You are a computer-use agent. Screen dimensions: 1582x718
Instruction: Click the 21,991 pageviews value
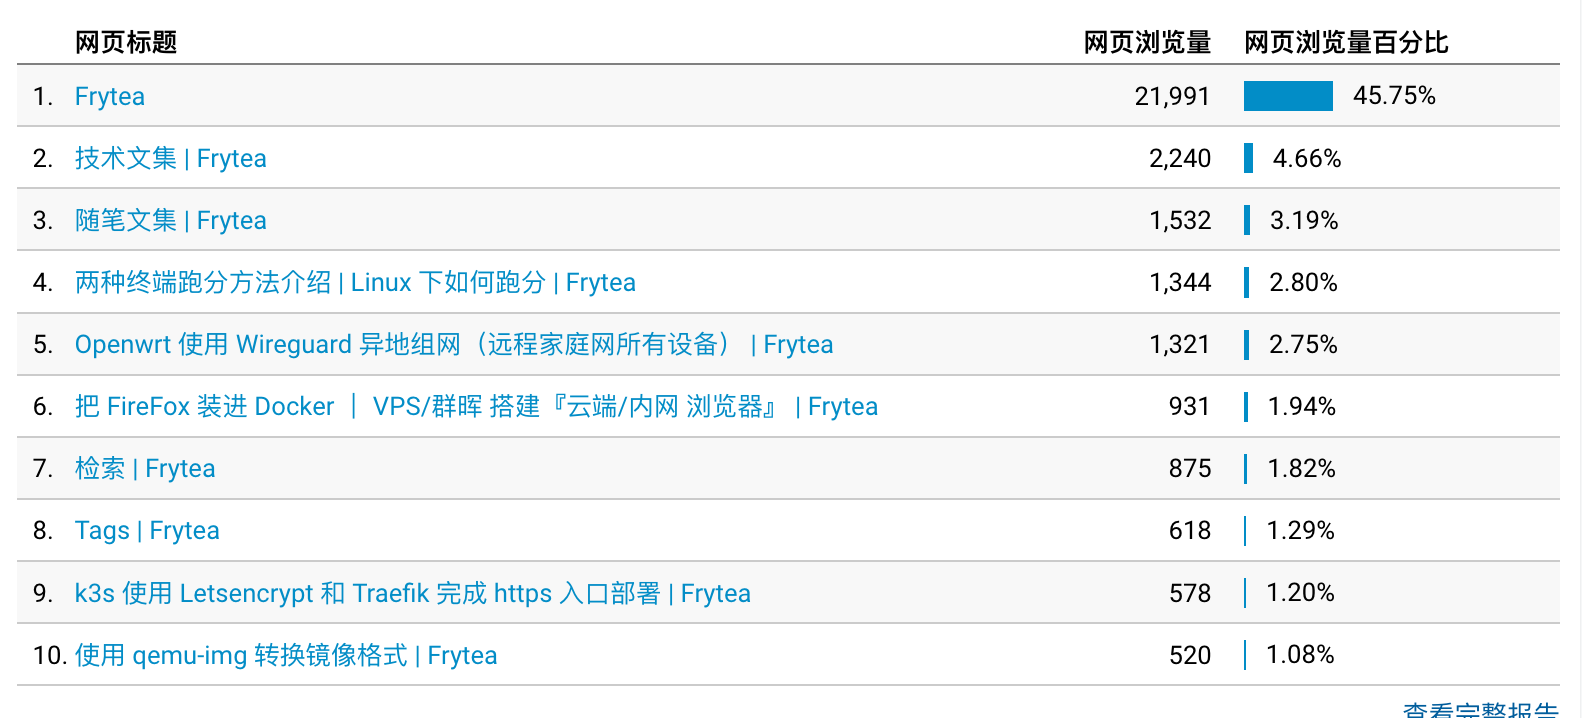point(1172,97)
